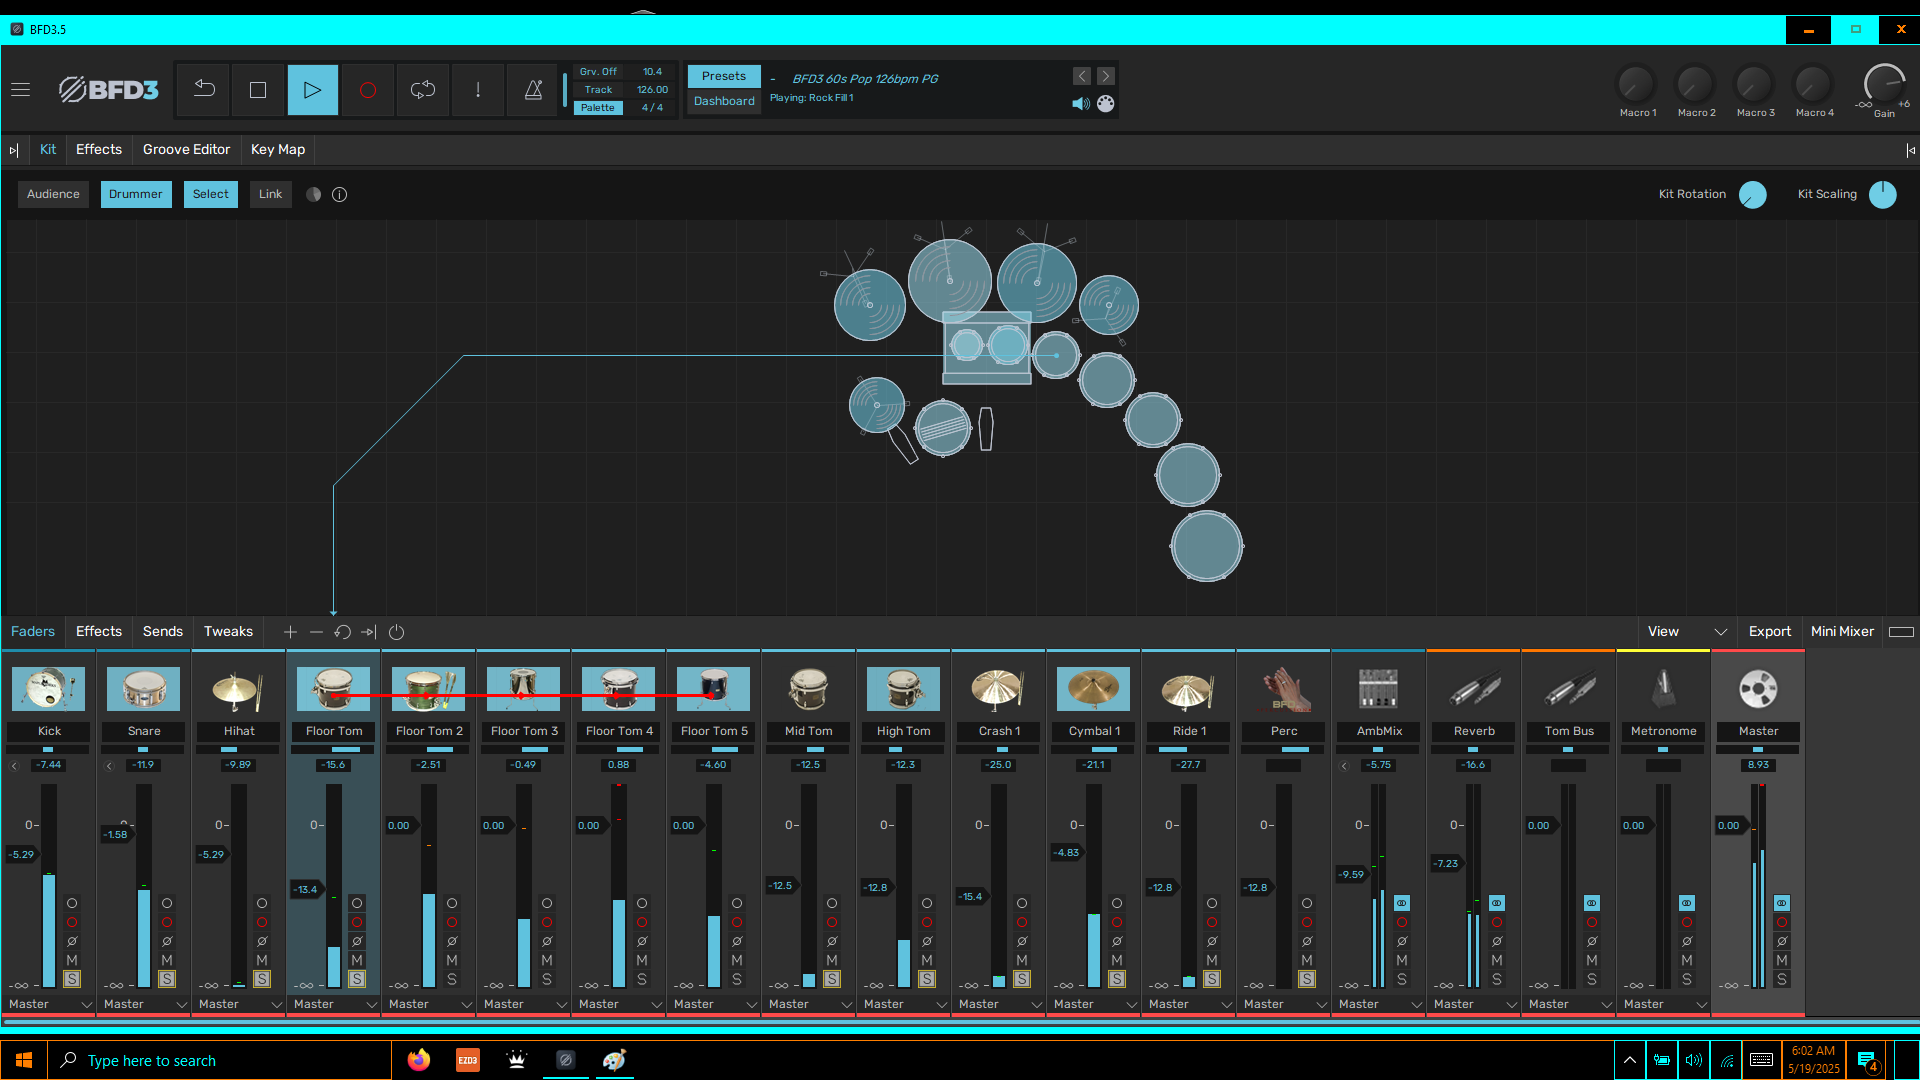Select the AmbMix channel icon
The image size is (1920, 1080).
coord(1379,689)
